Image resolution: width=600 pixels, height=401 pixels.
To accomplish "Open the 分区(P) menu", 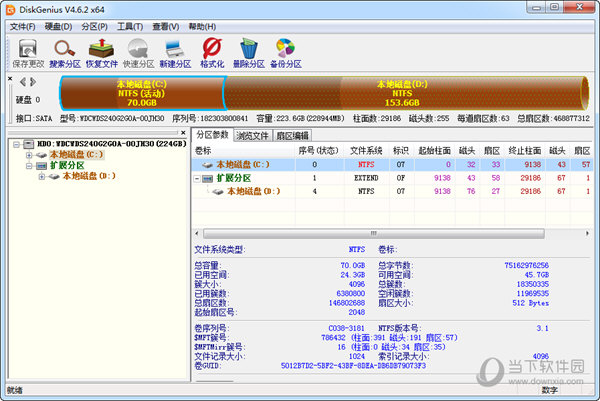I will pos(94,26).
